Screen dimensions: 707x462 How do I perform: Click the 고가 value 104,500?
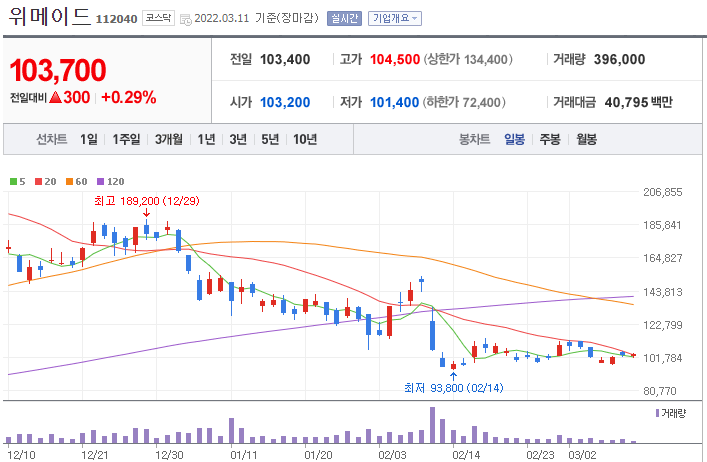(x=395, y=59)
